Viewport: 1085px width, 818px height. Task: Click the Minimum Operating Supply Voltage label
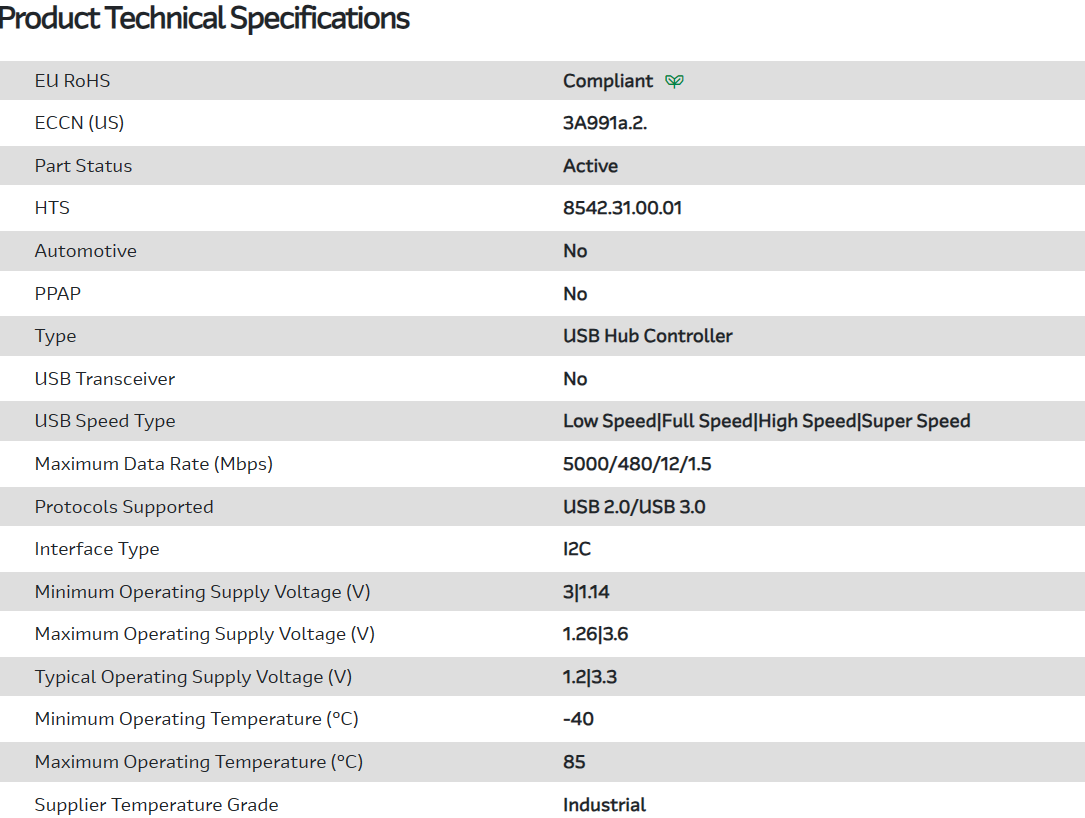pos(202,592)
